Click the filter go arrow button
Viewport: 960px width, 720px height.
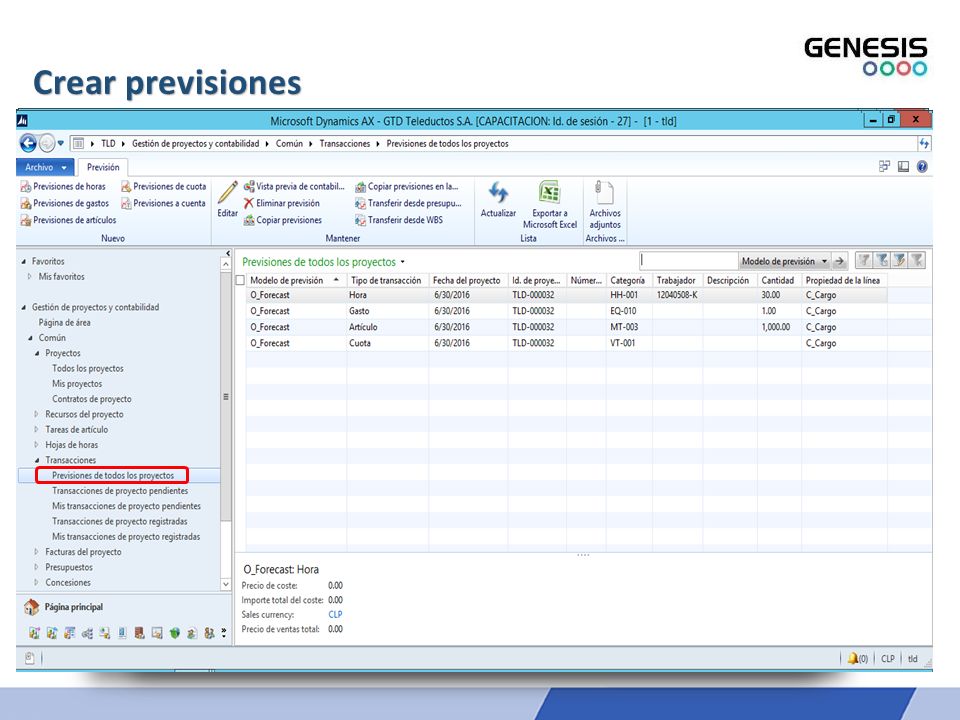840,261
